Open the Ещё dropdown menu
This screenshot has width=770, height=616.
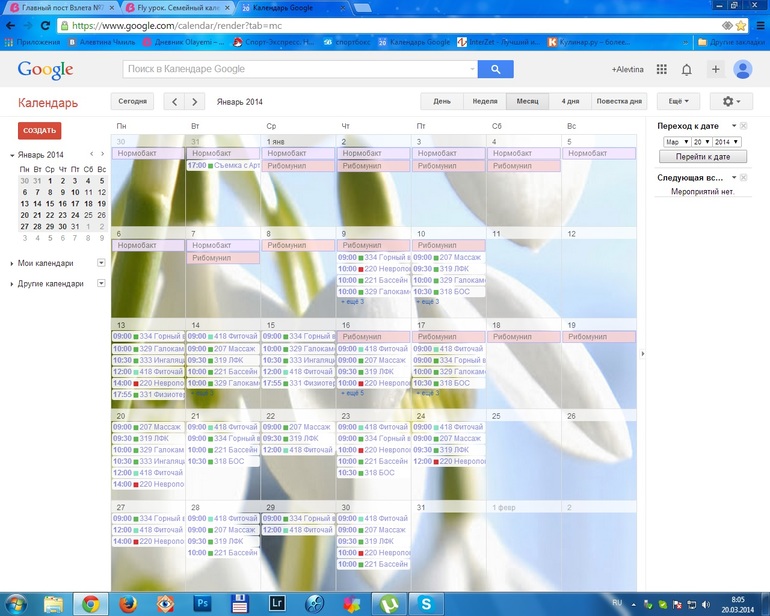coord(678,101)
